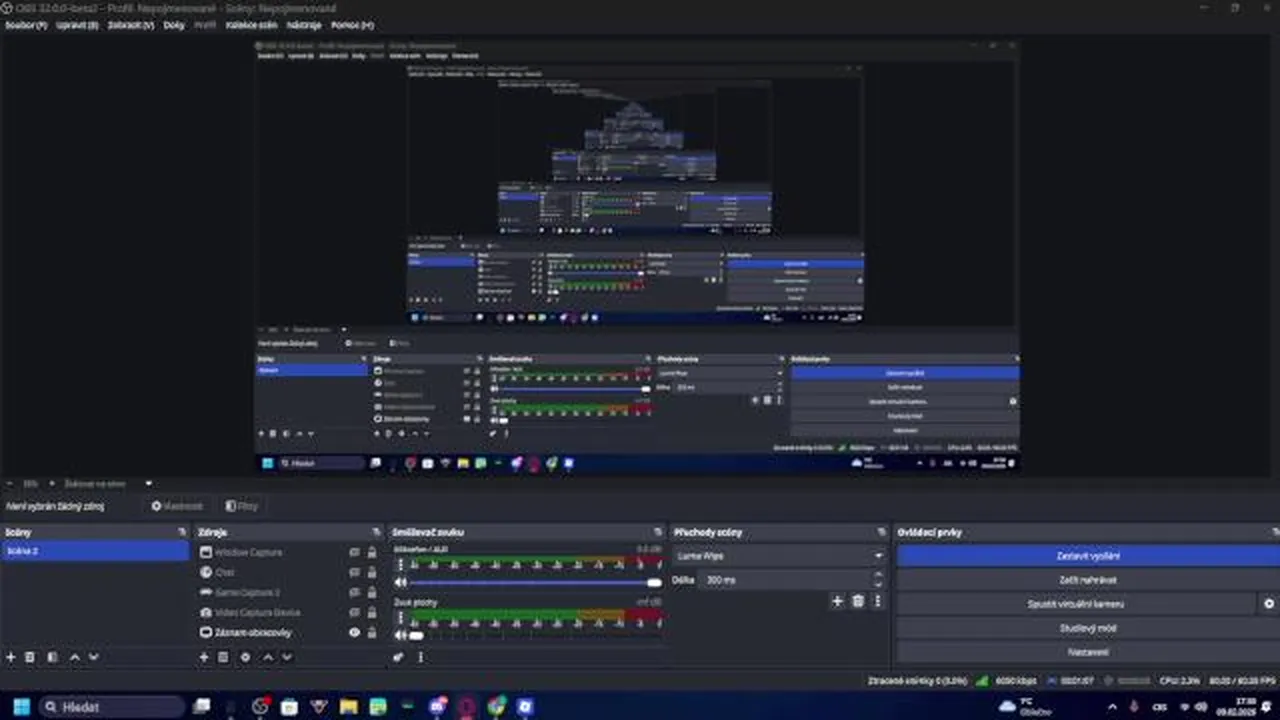Remove selected source with Zdroje trash icon

point(223,657)
